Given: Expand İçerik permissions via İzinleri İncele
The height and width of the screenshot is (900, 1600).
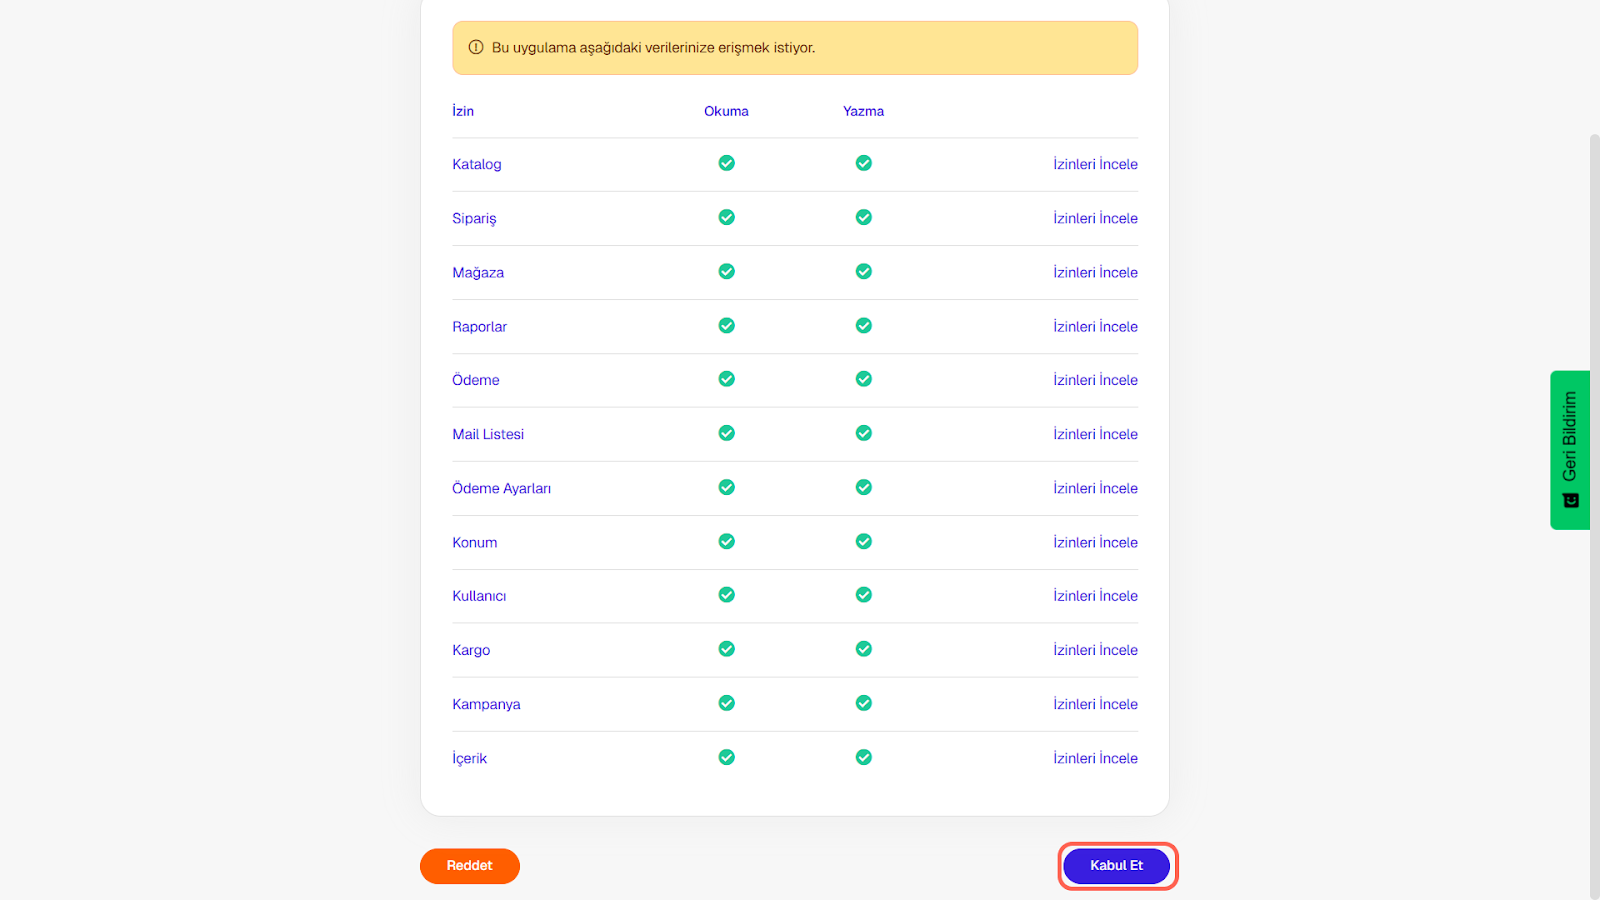Looking at the screenshot, I should click(x=1095, y=758).
